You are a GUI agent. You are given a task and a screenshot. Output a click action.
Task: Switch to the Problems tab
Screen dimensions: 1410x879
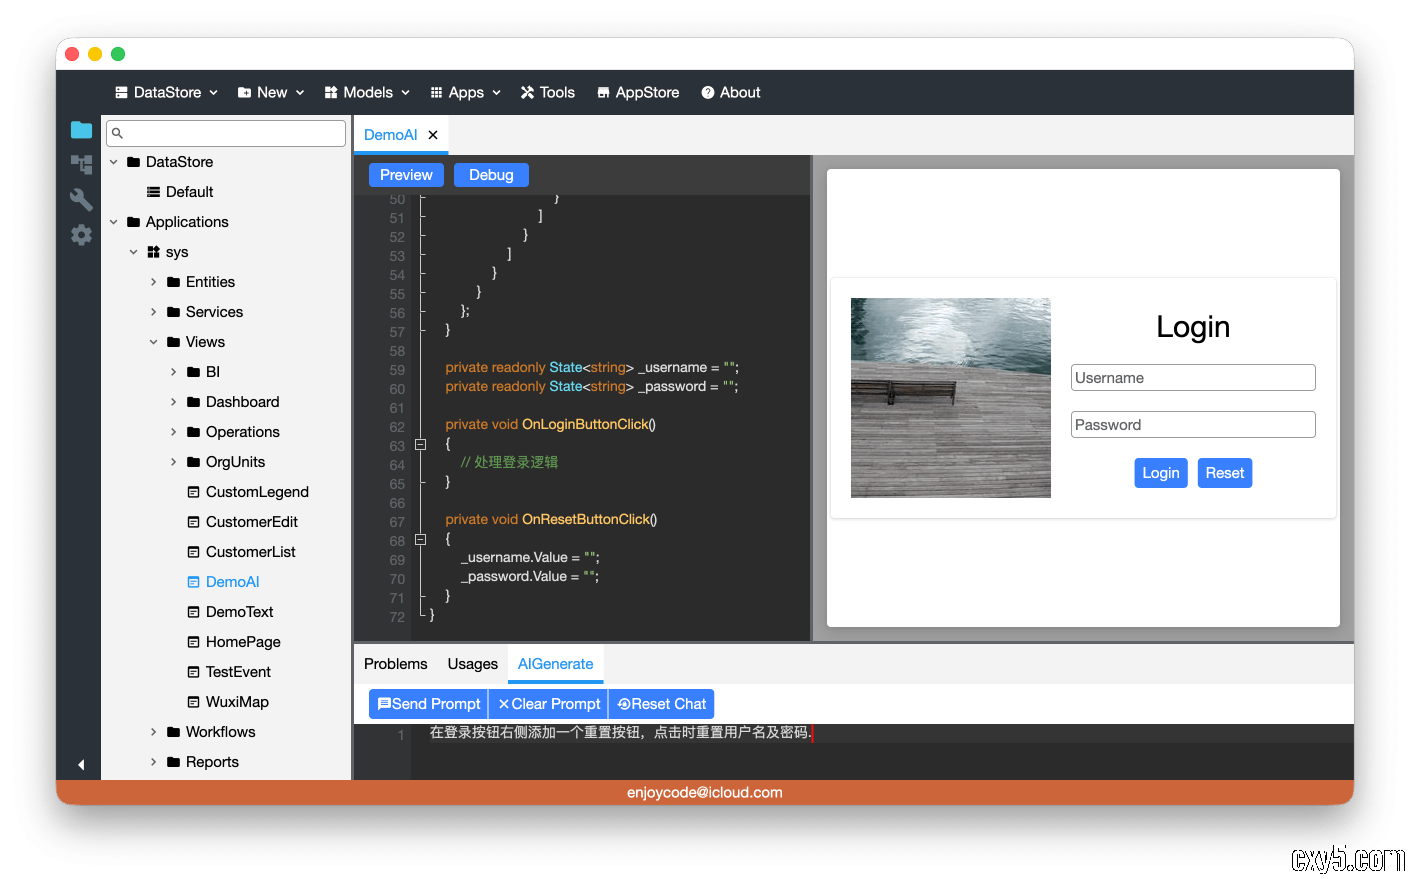[x=395, y=664]
